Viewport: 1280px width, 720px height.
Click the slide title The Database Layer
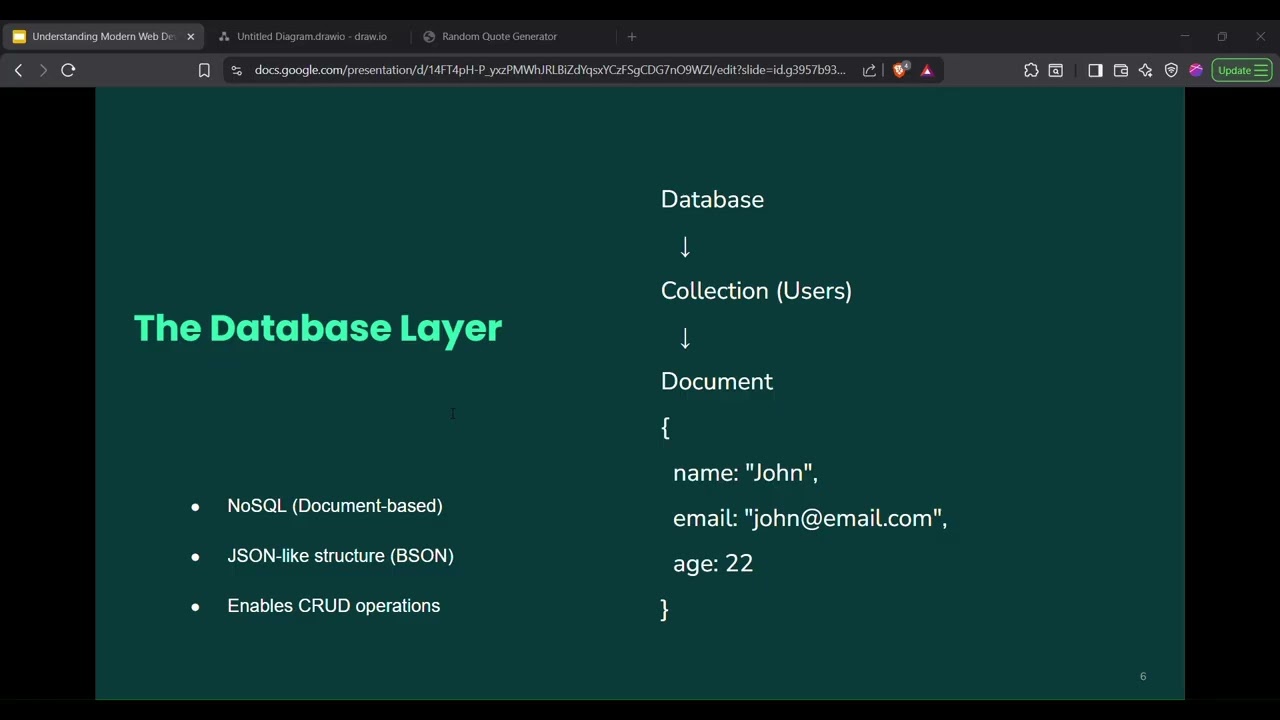318,328
